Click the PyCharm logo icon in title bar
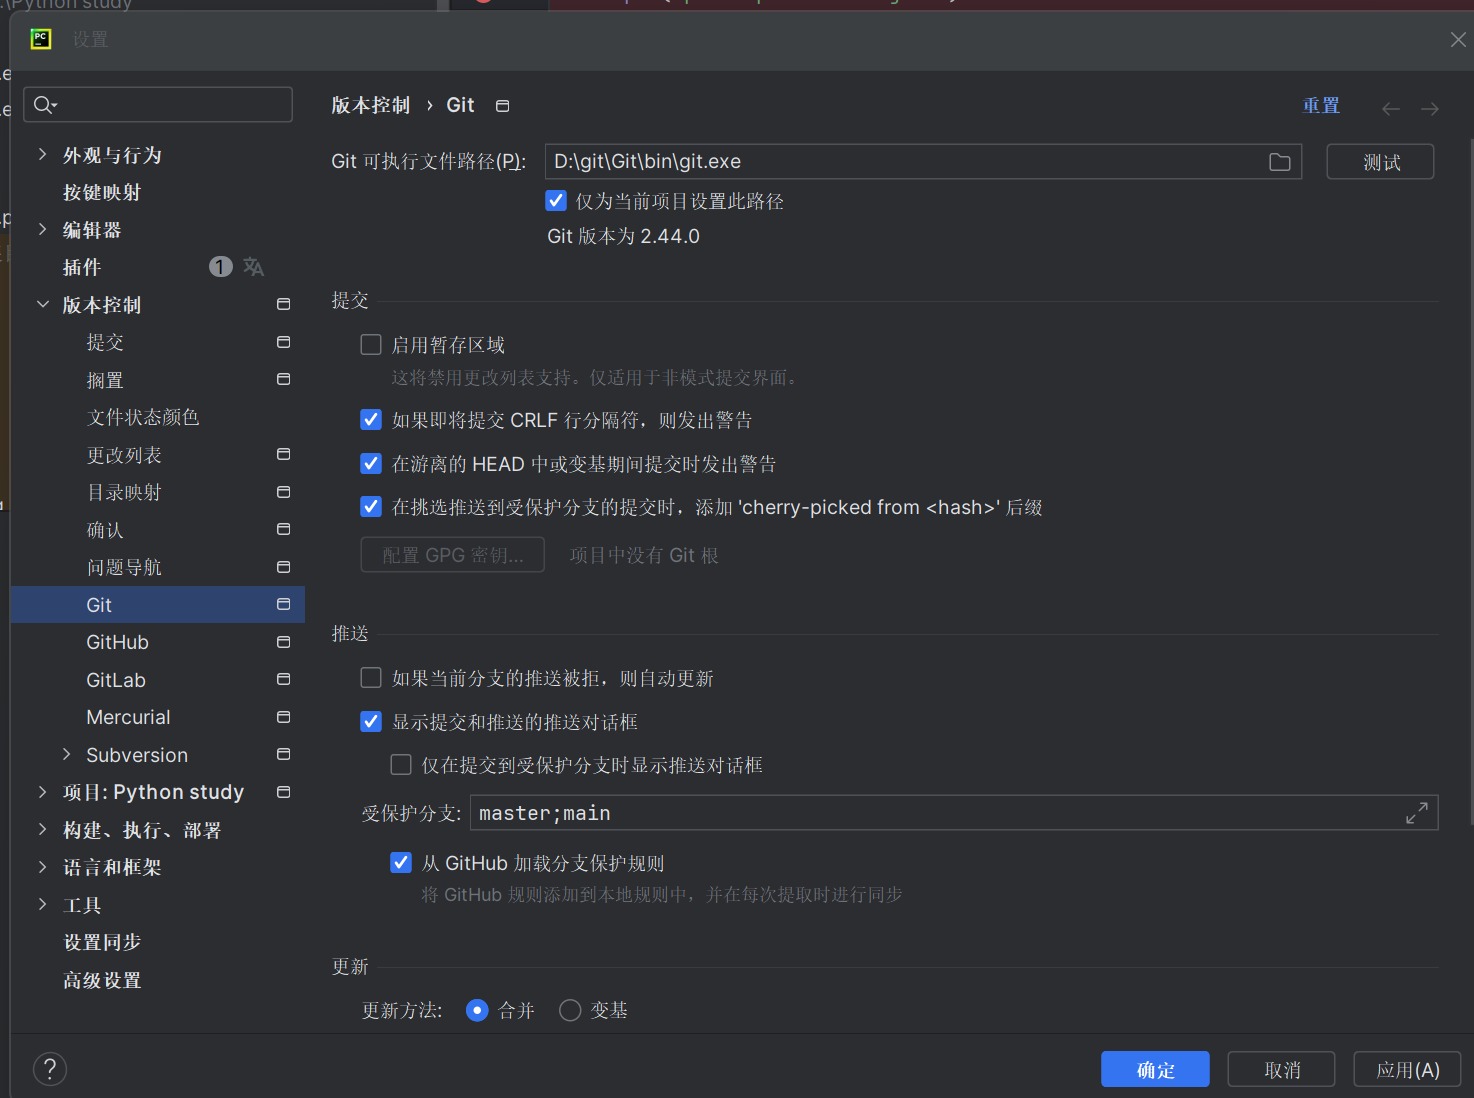This screenshot has height=1098, width=1474. tap(41, 39)
